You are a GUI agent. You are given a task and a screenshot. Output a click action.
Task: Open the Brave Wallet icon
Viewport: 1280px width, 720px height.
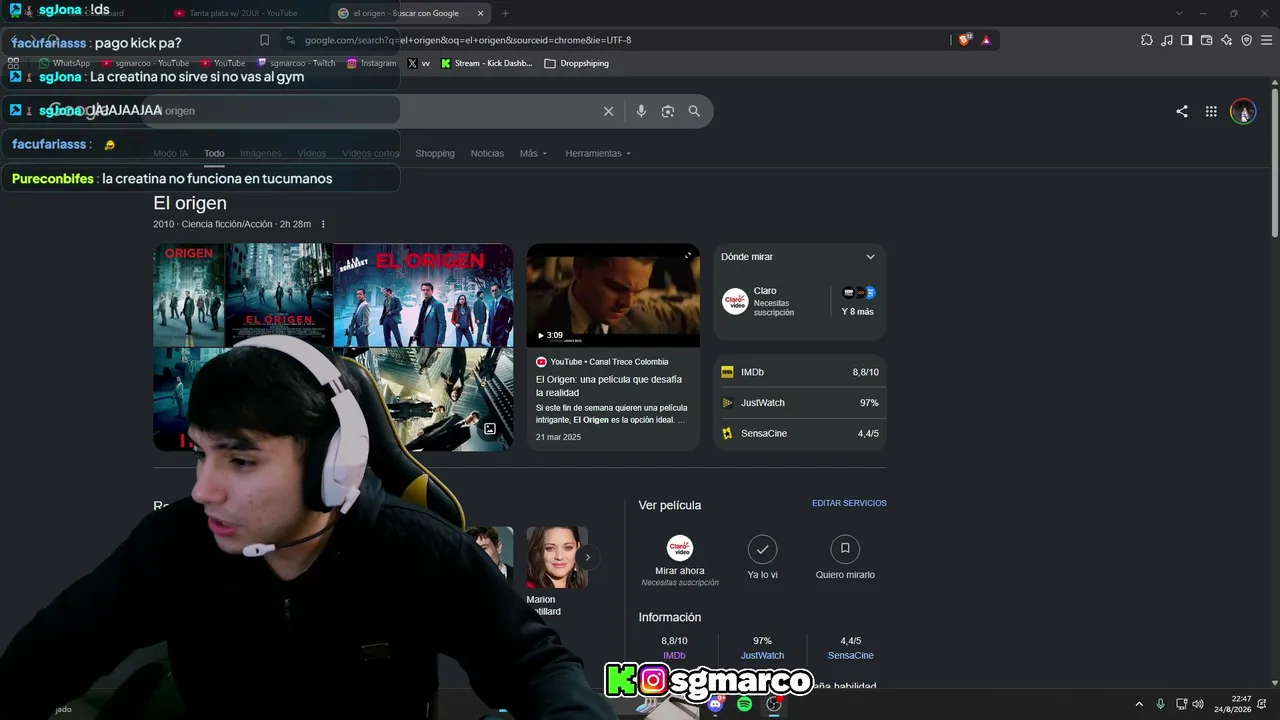click(1206, 40)
